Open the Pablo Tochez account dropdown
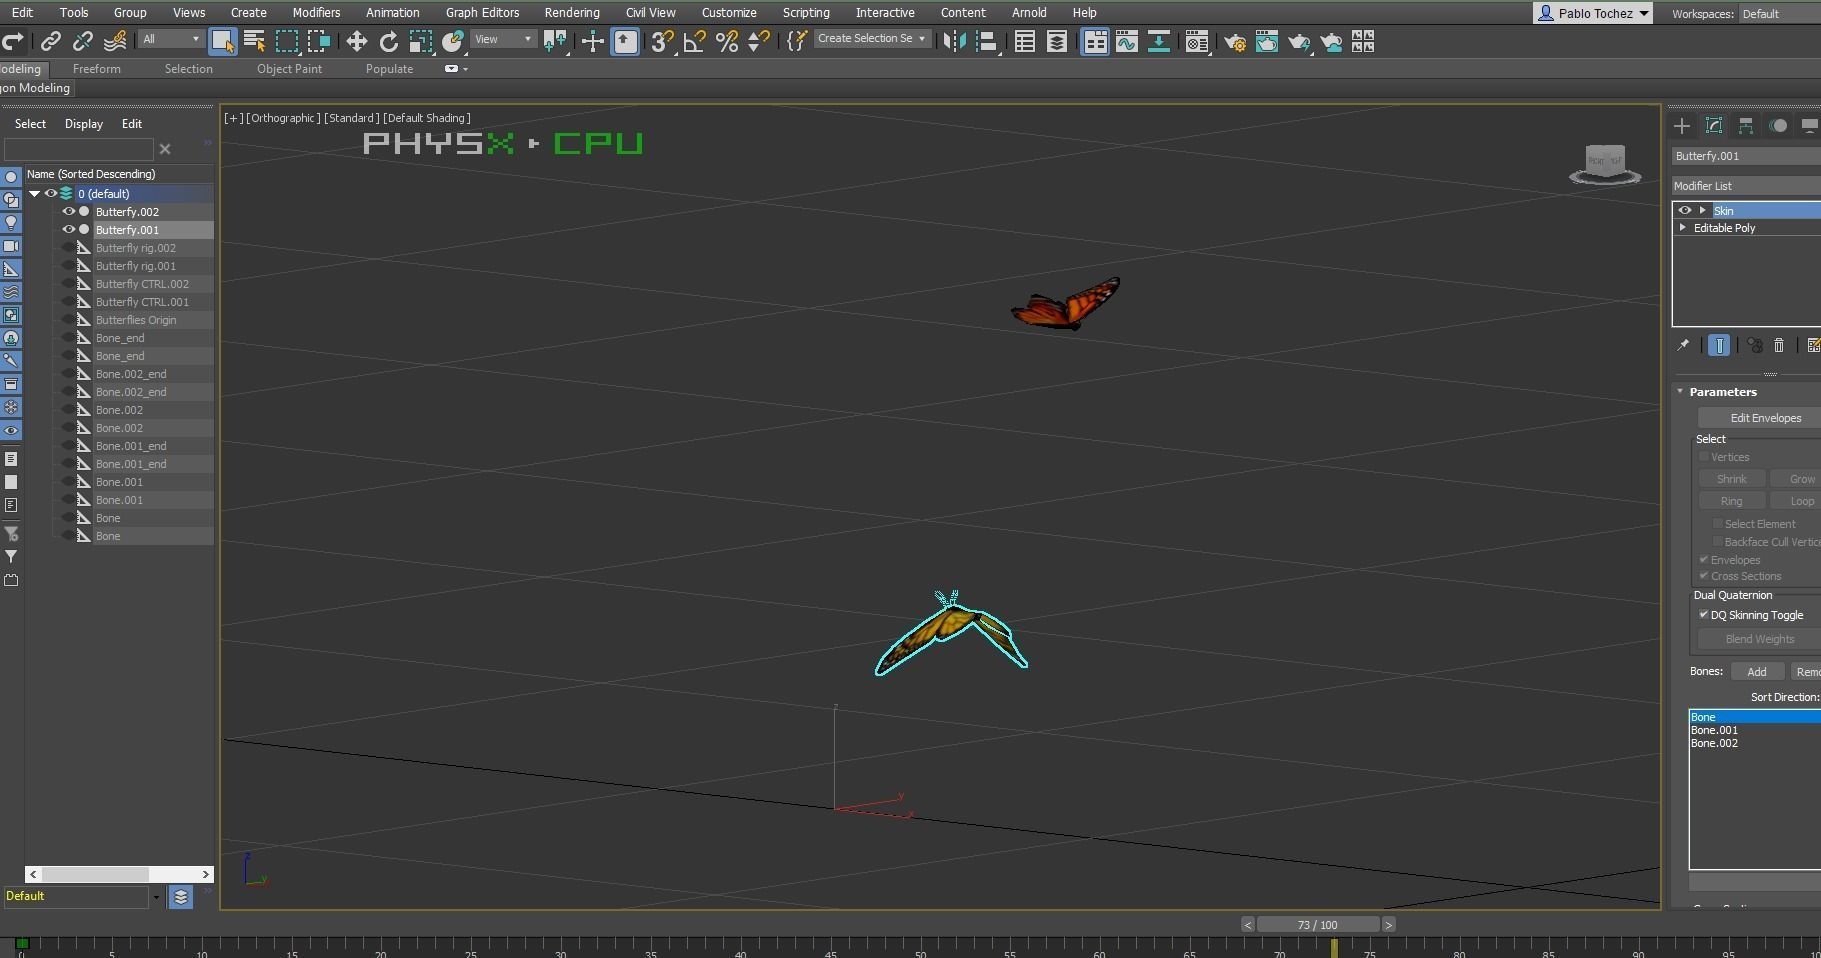Image resolution: width=1821 pixels, height=958 pixels. point(1593,13)
